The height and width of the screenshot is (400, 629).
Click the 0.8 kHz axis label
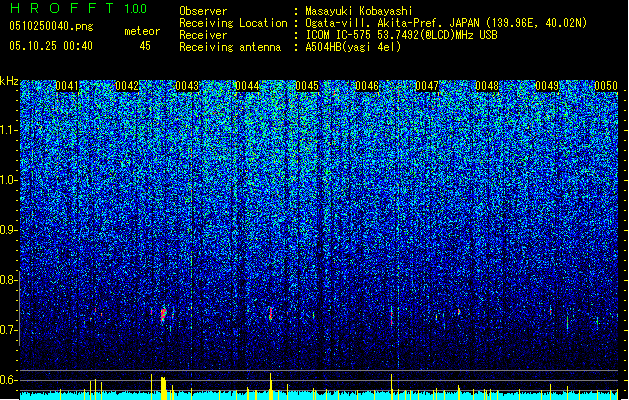(8, 280)
